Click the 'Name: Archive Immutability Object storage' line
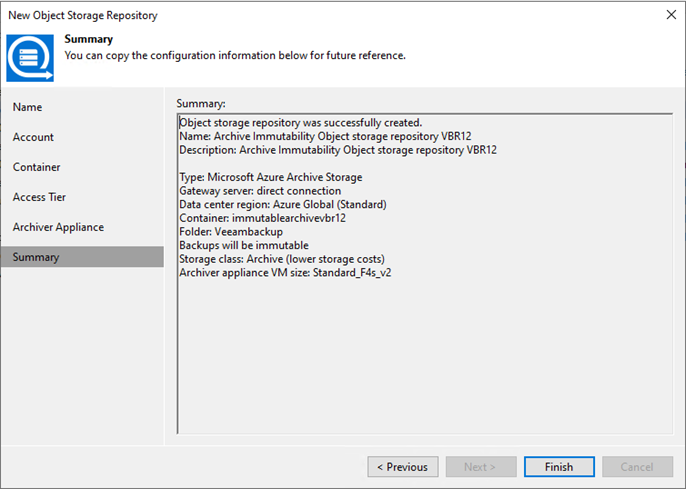 (326, 136)
